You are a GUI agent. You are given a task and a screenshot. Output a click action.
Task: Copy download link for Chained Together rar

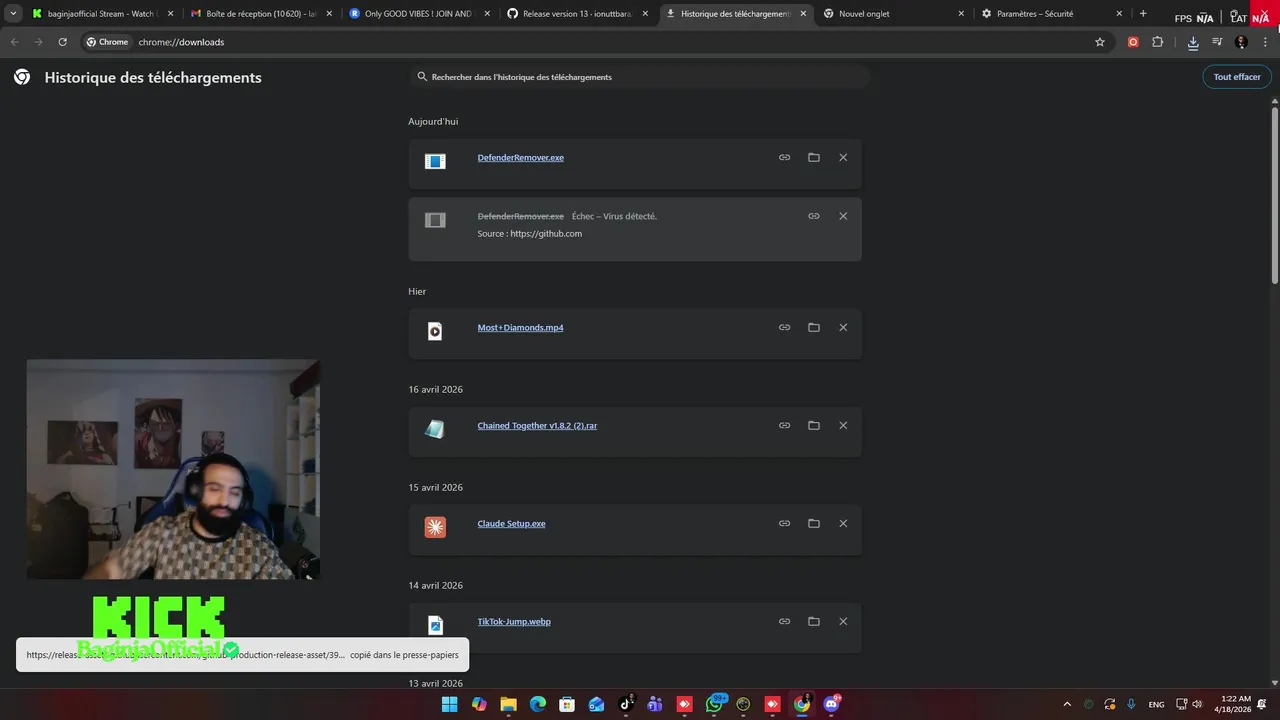pos(784,425)
